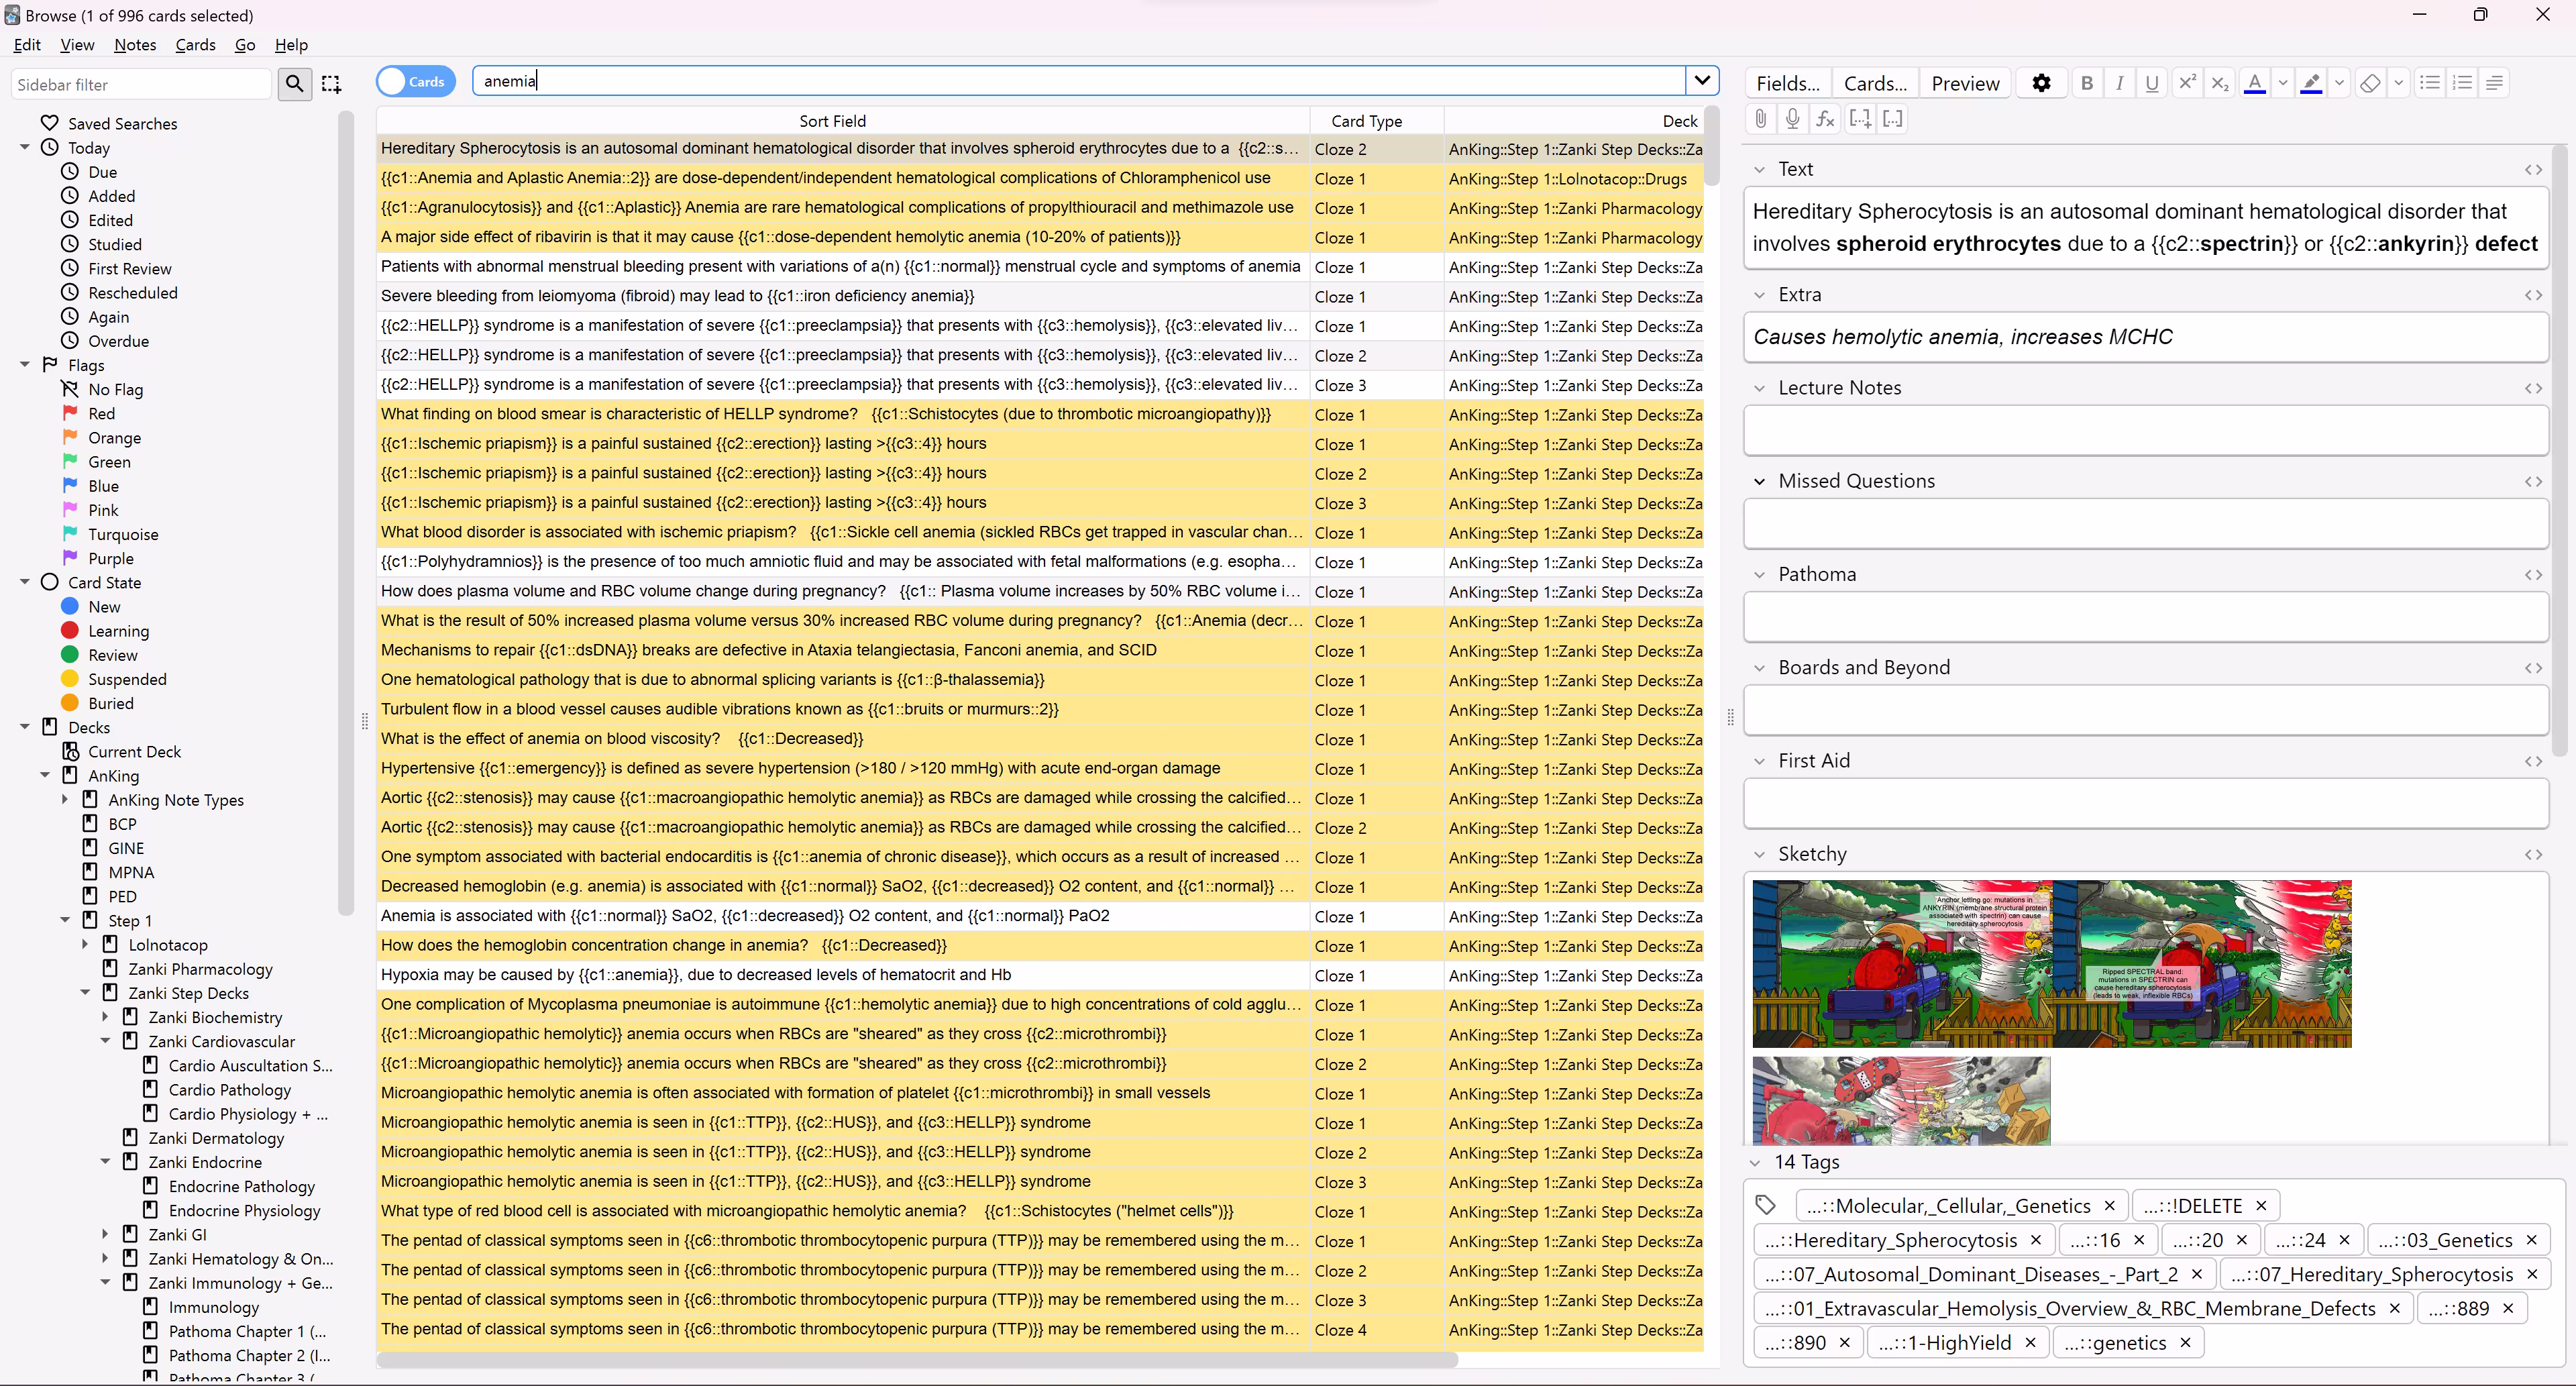
Task: Toggle bold formatting in the editor
Action: click(2087, 83)
